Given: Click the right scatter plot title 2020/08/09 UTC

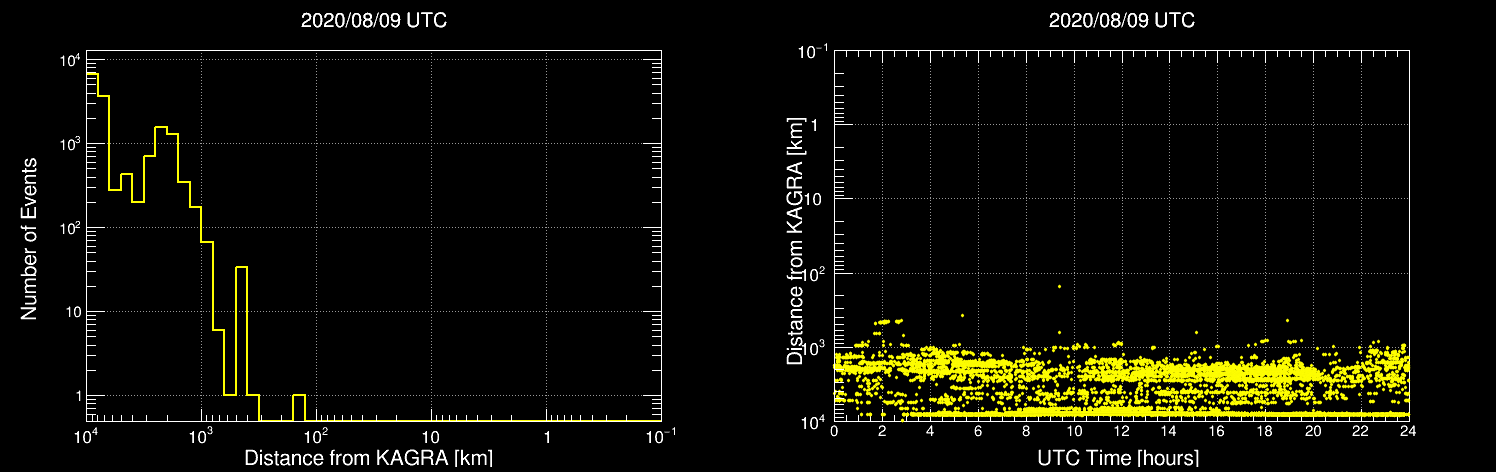Looking at the screenshot, I should (1121, 20).
